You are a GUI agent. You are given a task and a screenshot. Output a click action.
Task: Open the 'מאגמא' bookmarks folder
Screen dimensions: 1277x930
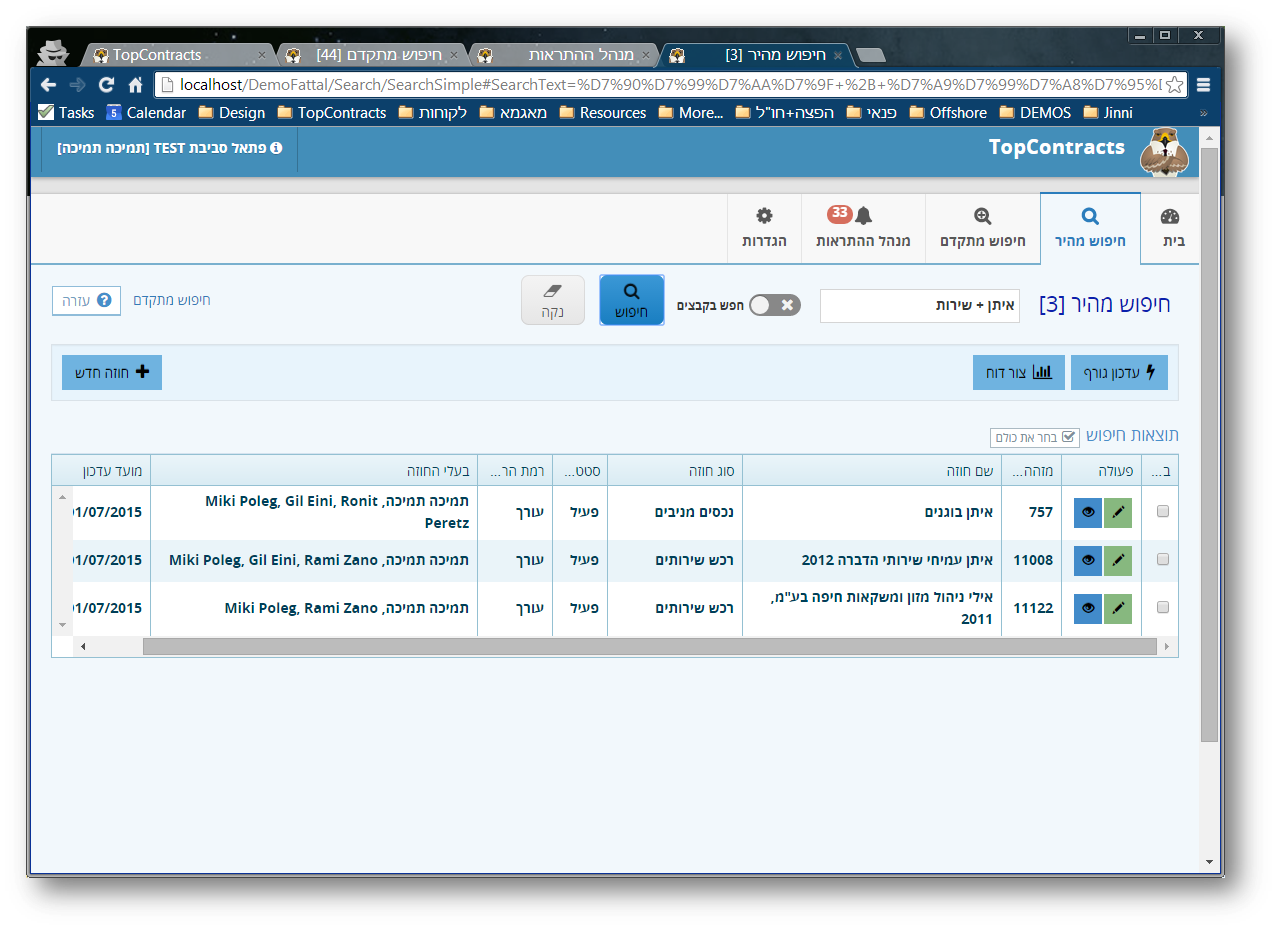(x=513, y=113)
